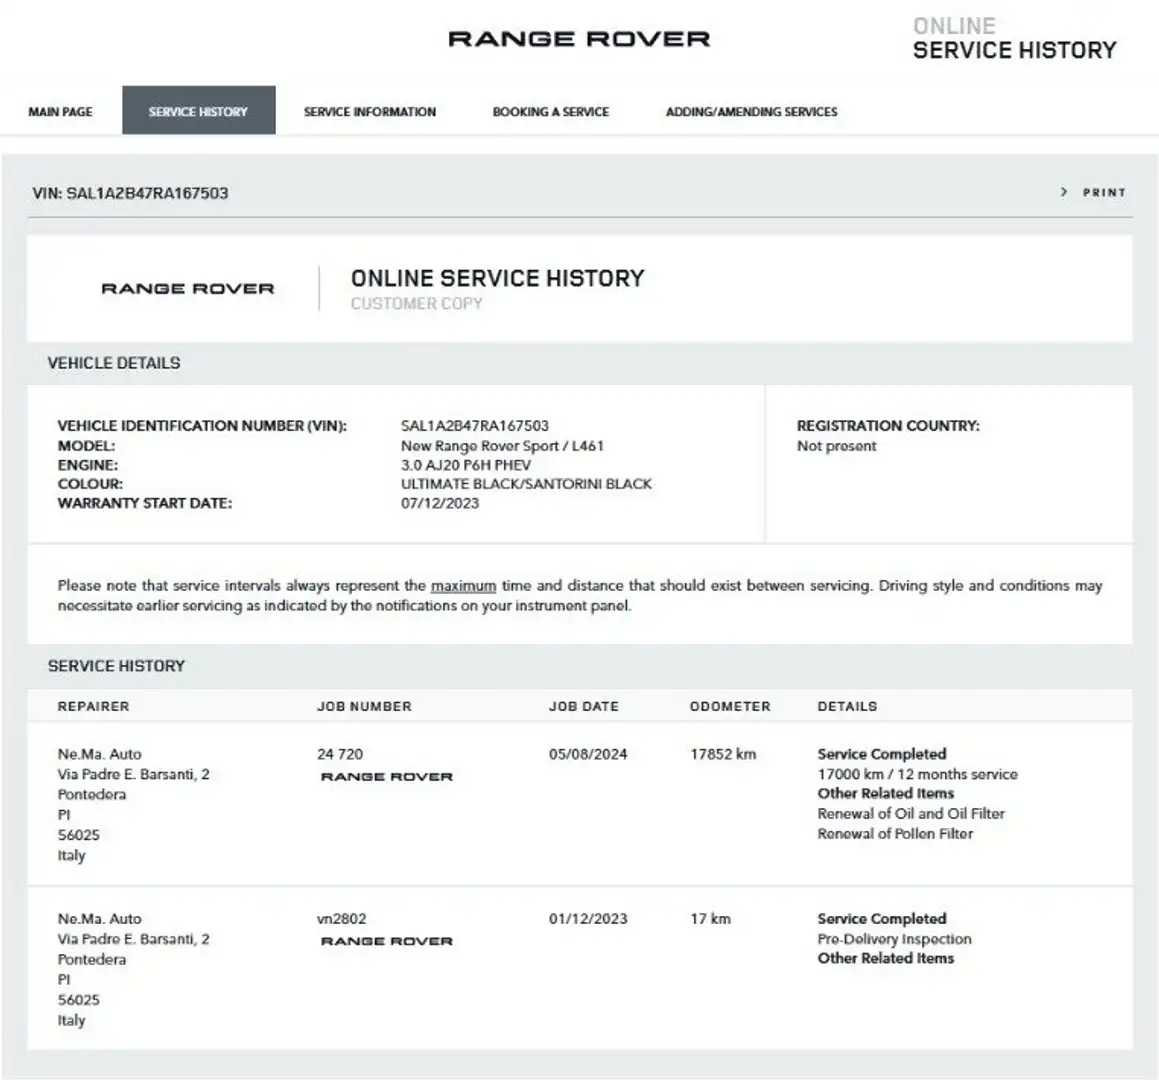Click the Registration Country label

pos(888,426)
